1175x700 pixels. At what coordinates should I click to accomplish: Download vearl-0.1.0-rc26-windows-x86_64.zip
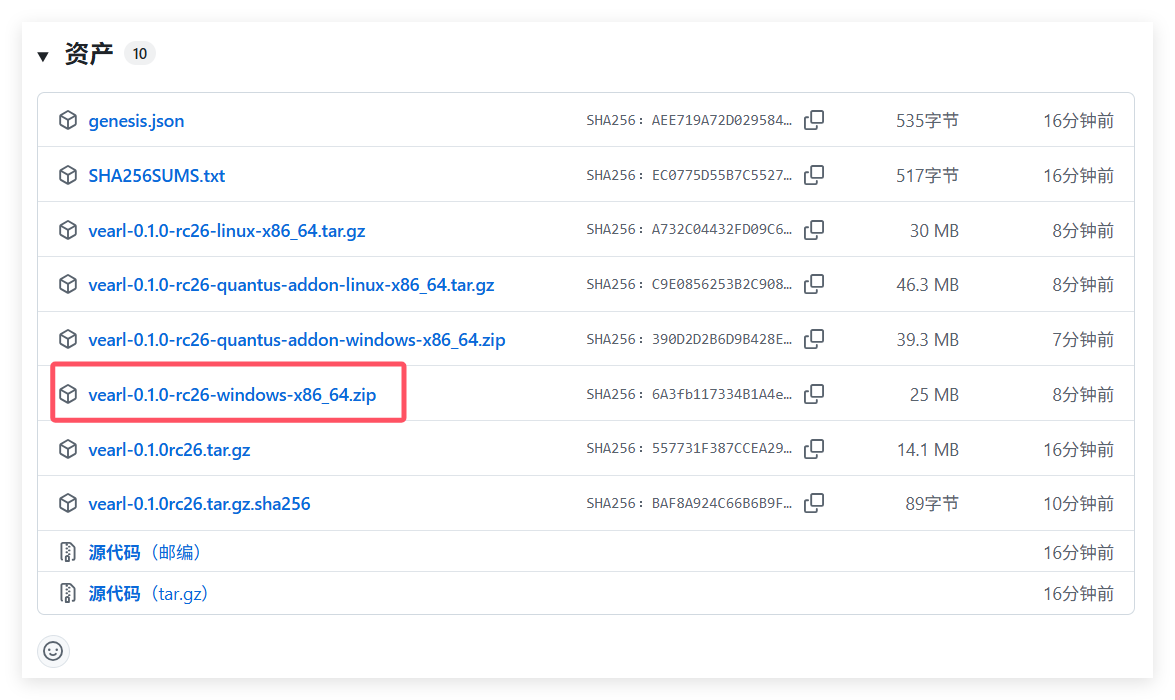[232, 394]
